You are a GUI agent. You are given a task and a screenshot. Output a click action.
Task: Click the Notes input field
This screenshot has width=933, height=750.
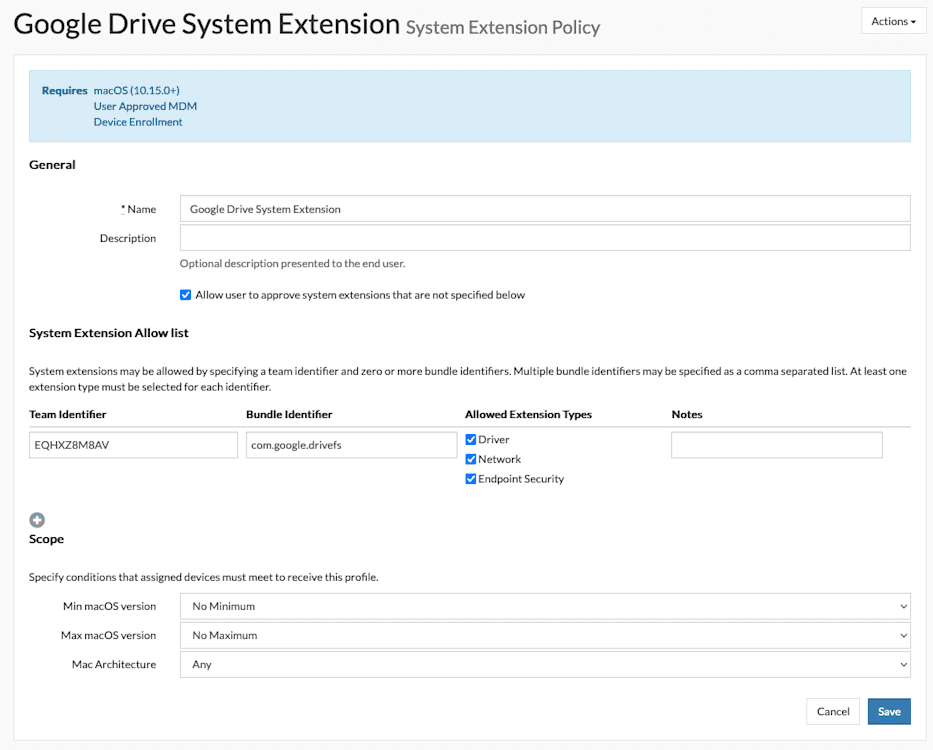(x=777, y=445)
